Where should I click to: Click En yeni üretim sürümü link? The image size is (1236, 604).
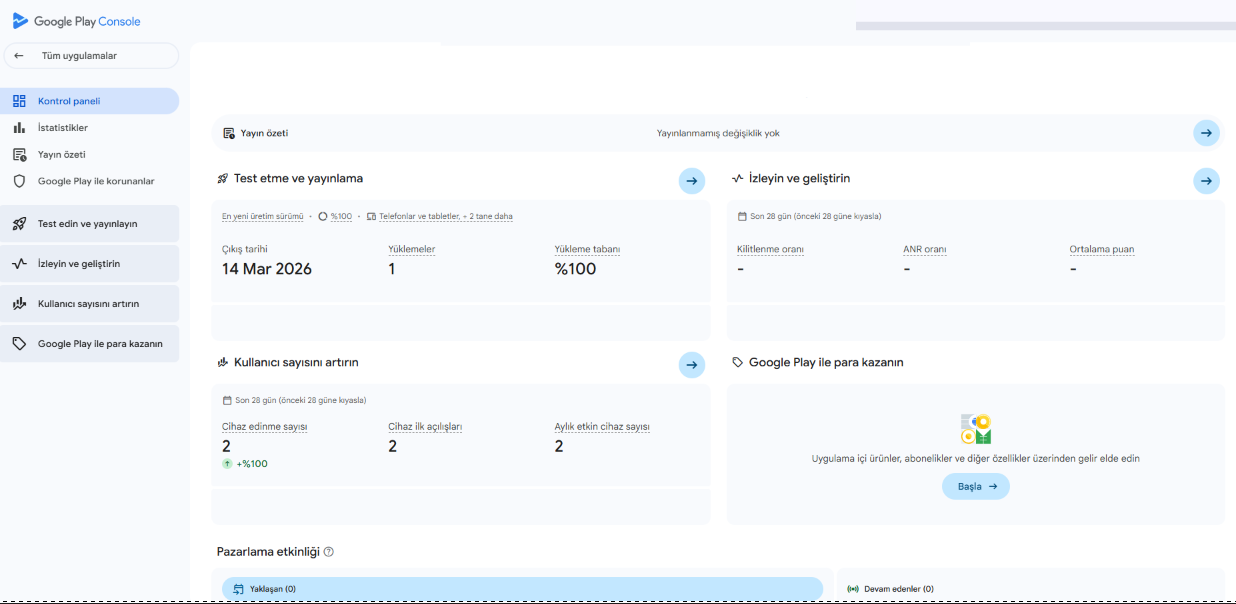point(262,216)
